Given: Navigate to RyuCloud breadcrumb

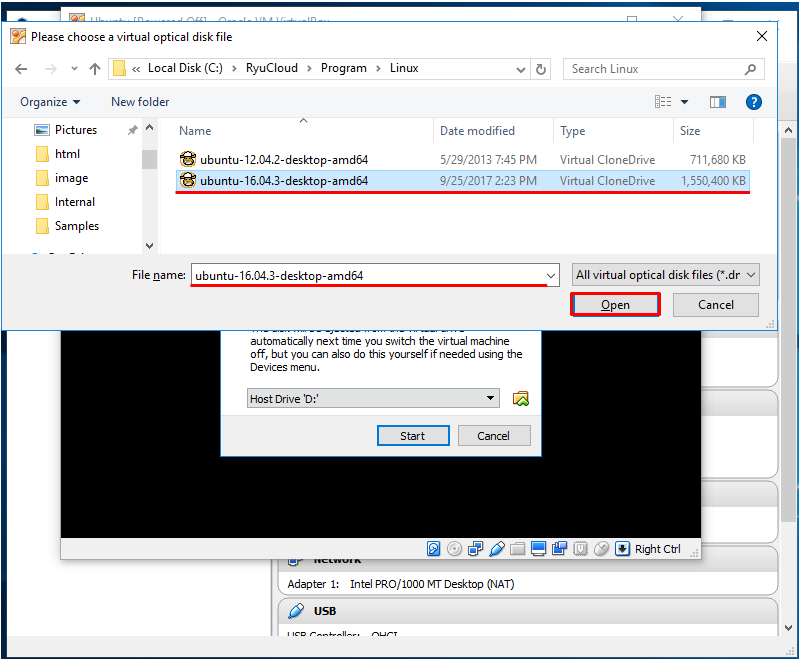Looking at the screenshot, I should pyautogui.click(x=272, y=68).
